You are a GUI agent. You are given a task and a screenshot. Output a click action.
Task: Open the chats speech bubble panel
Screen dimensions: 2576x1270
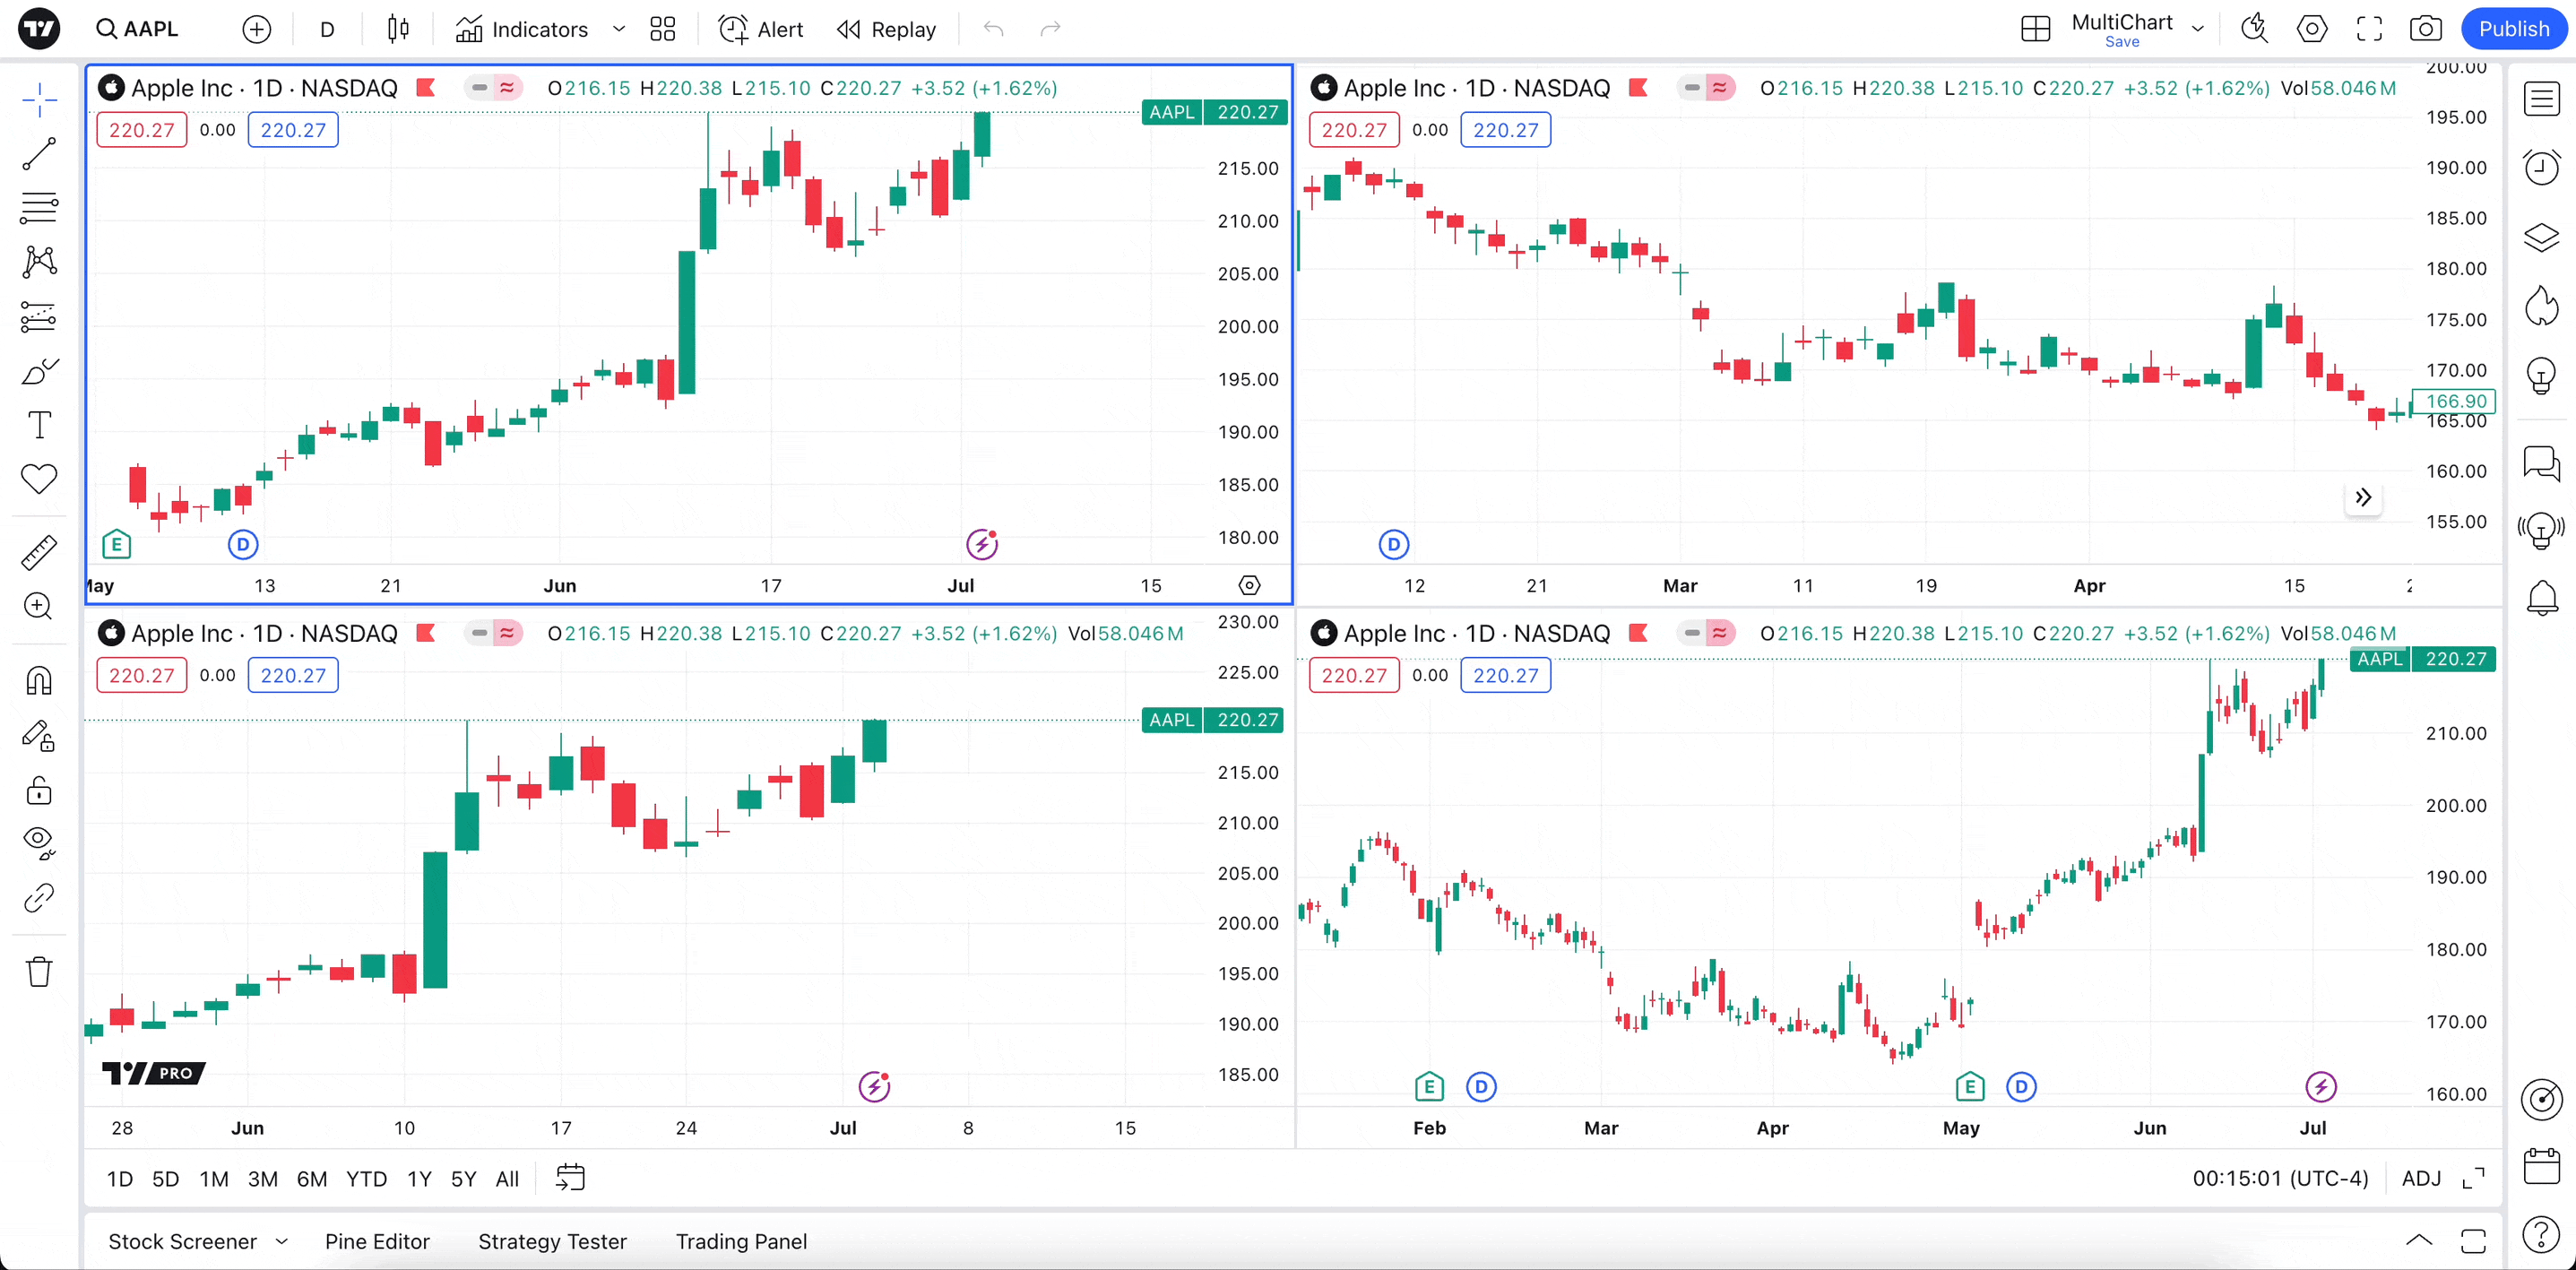point(2541,463)
